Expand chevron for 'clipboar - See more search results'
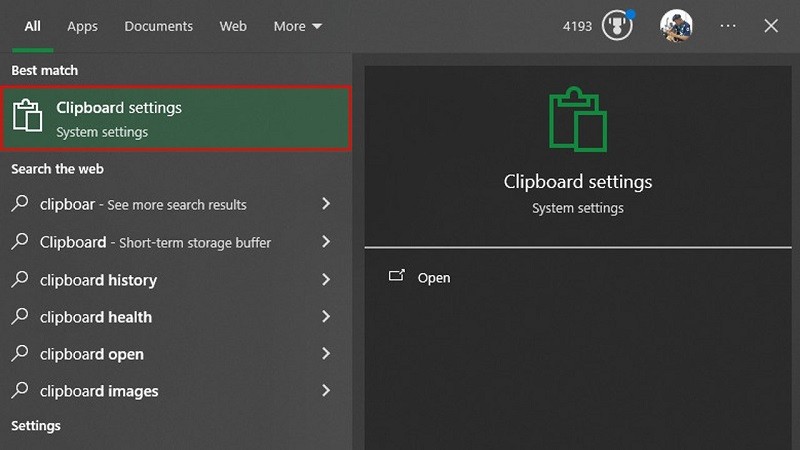Viewport: 800px width, 450px height. click(x=326, y=204)
